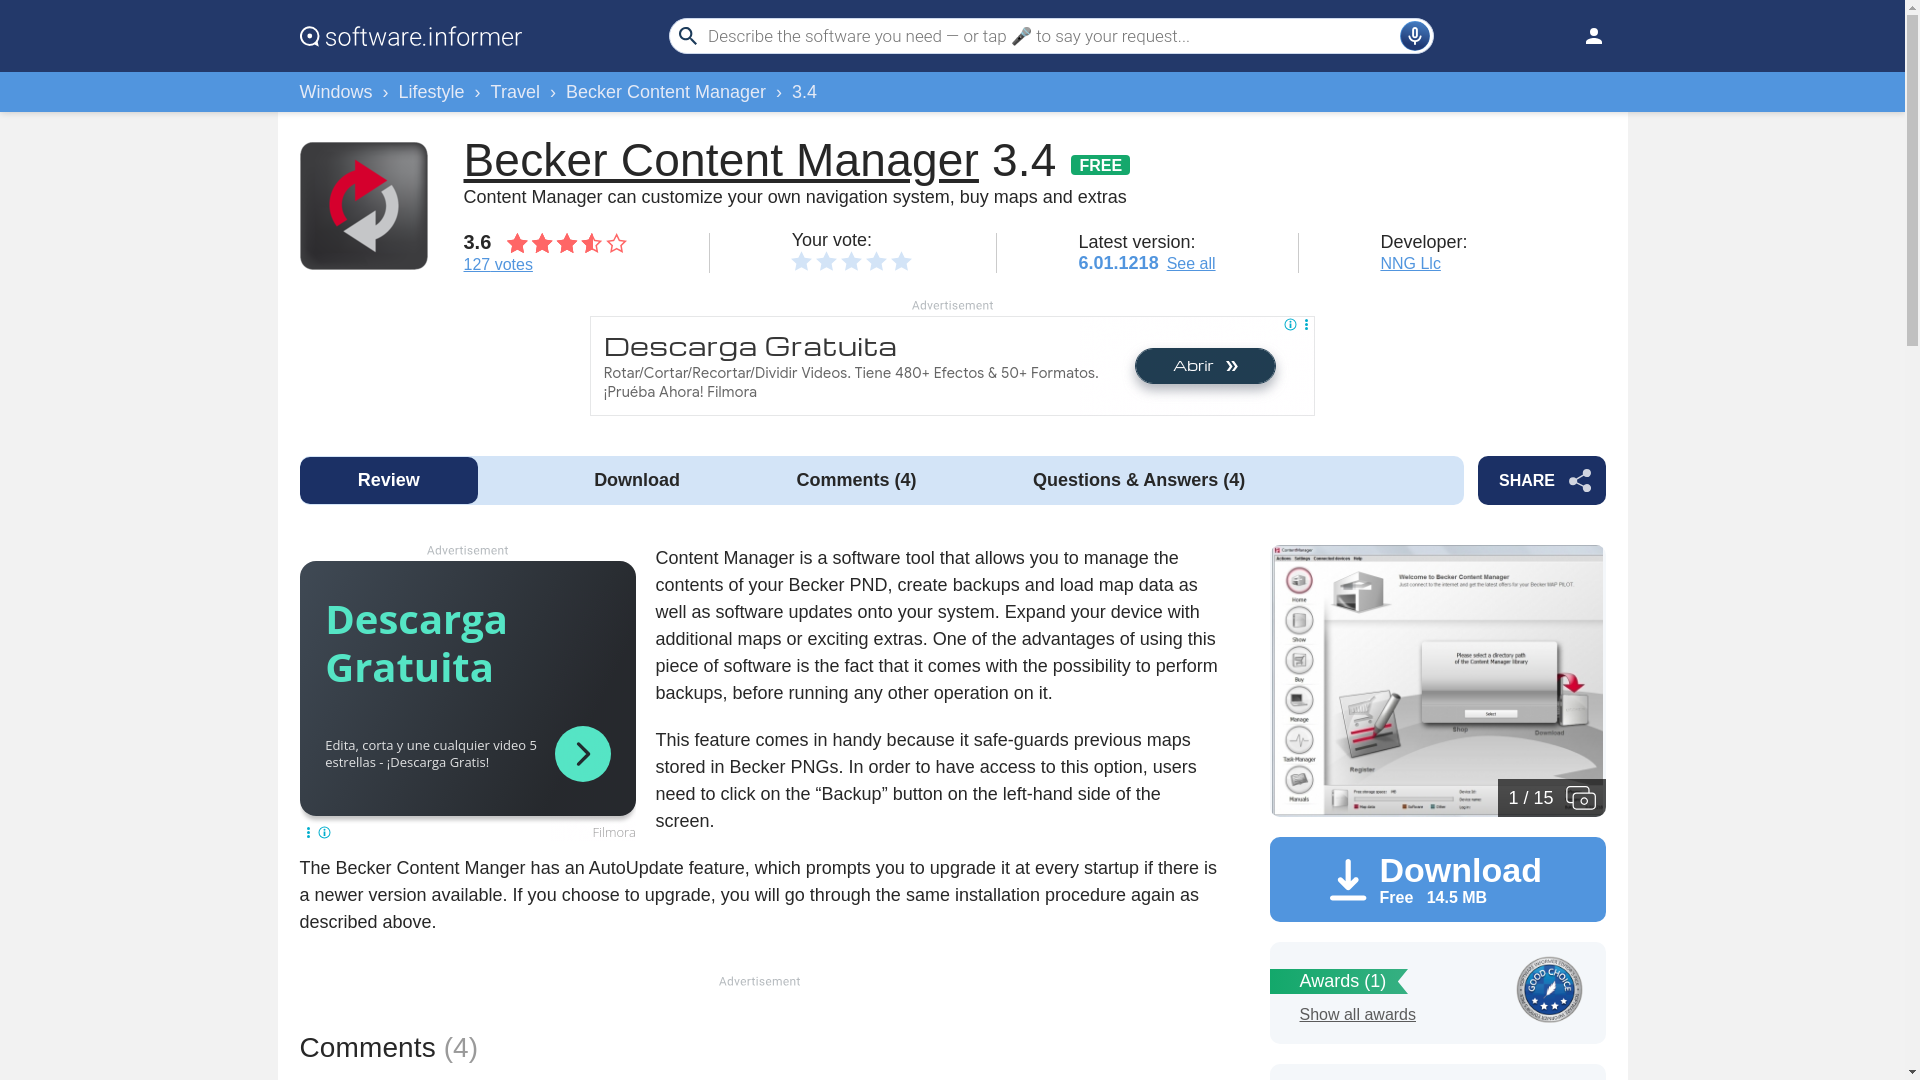
Task: Open the user account icon
Action: click(1593, 36)
